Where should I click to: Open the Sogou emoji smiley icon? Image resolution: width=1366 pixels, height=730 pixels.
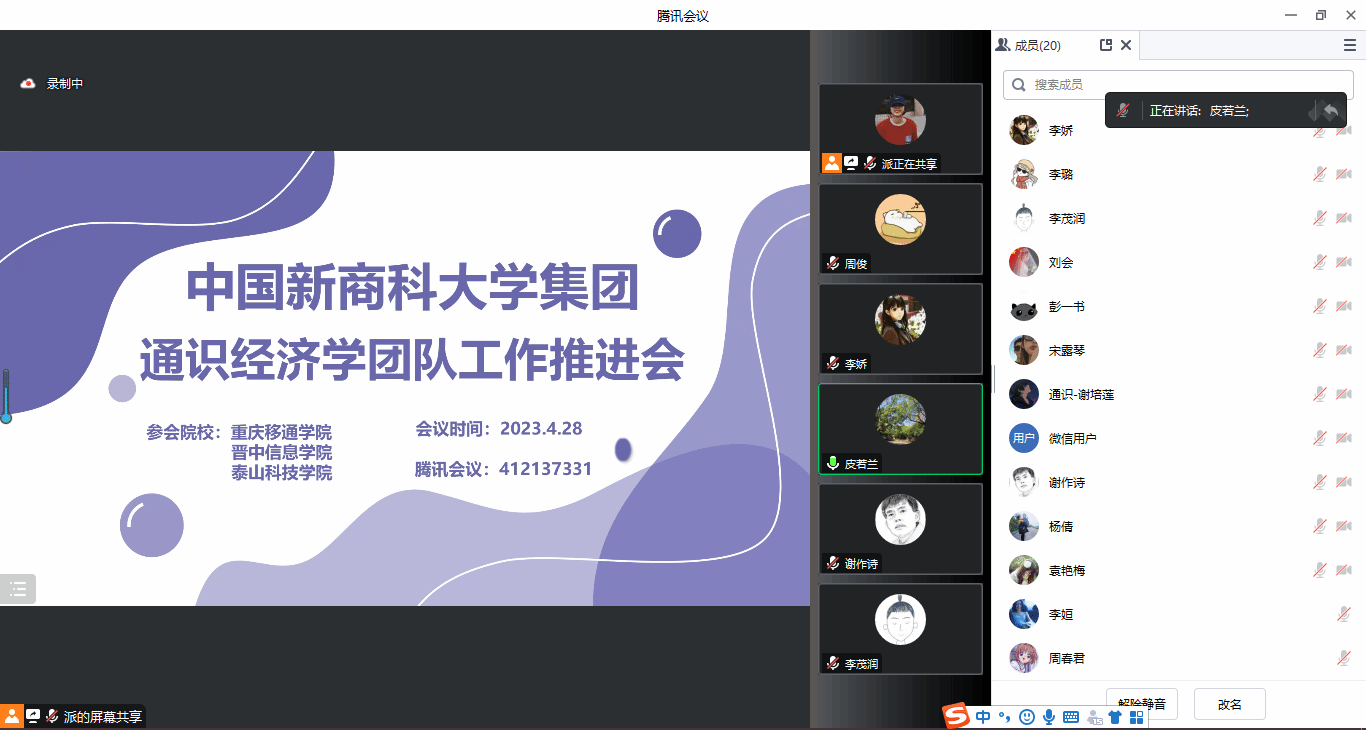pyautogui.click(x=1026, y=717)
